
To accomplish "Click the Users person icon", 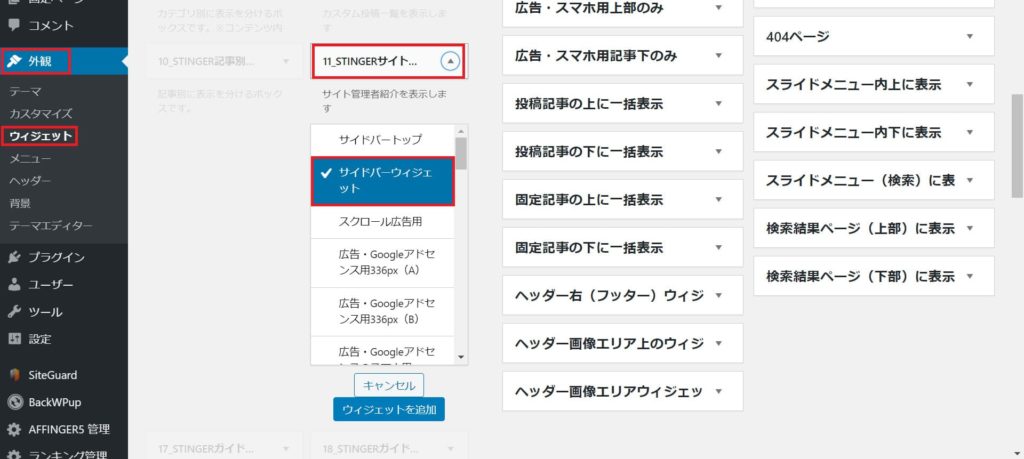I will click(x=14, y=285).
